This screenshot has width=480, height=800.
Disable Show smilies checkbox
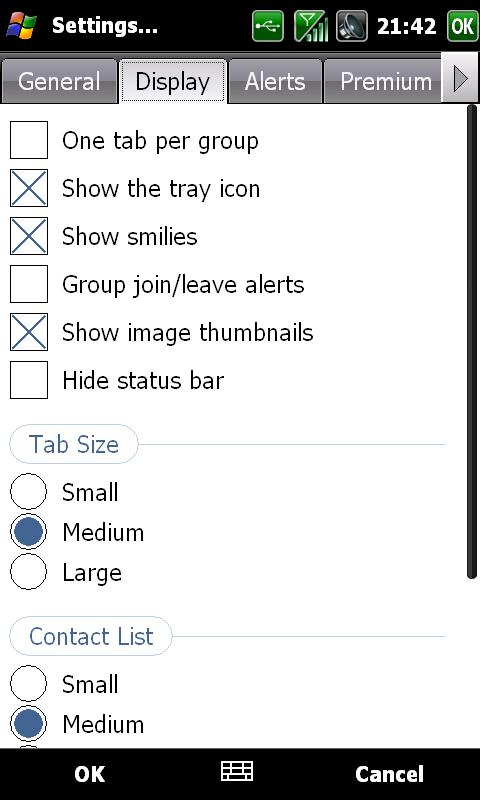[x=29, y=236]
